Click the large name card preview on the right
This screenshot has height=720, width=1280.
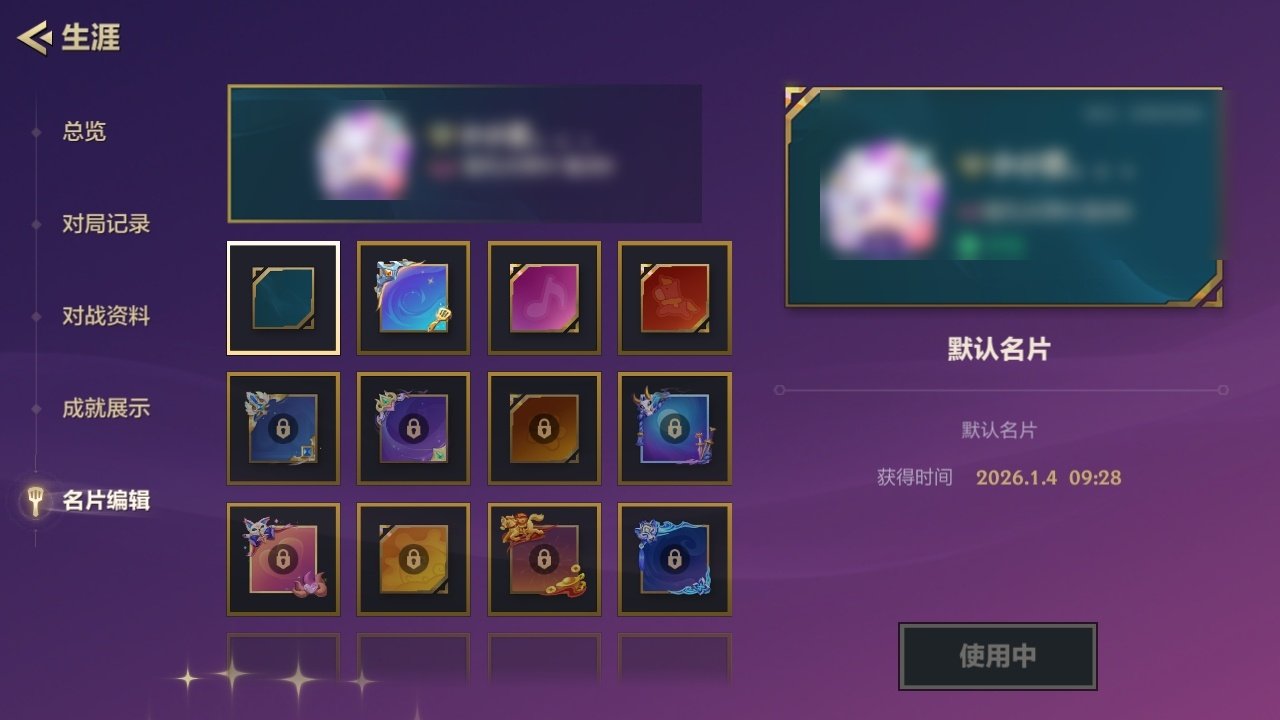tap(1004, 196)
